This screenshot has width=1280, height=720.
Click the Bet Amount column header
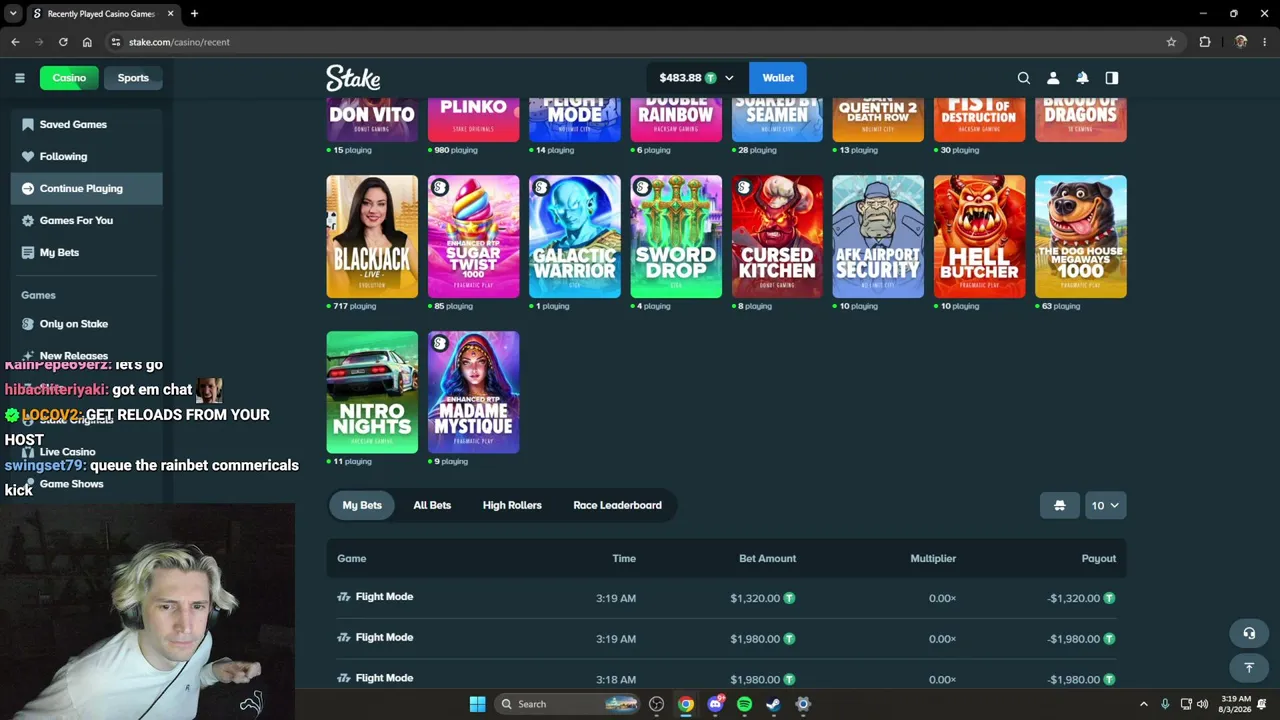click(x=768, y=558)
